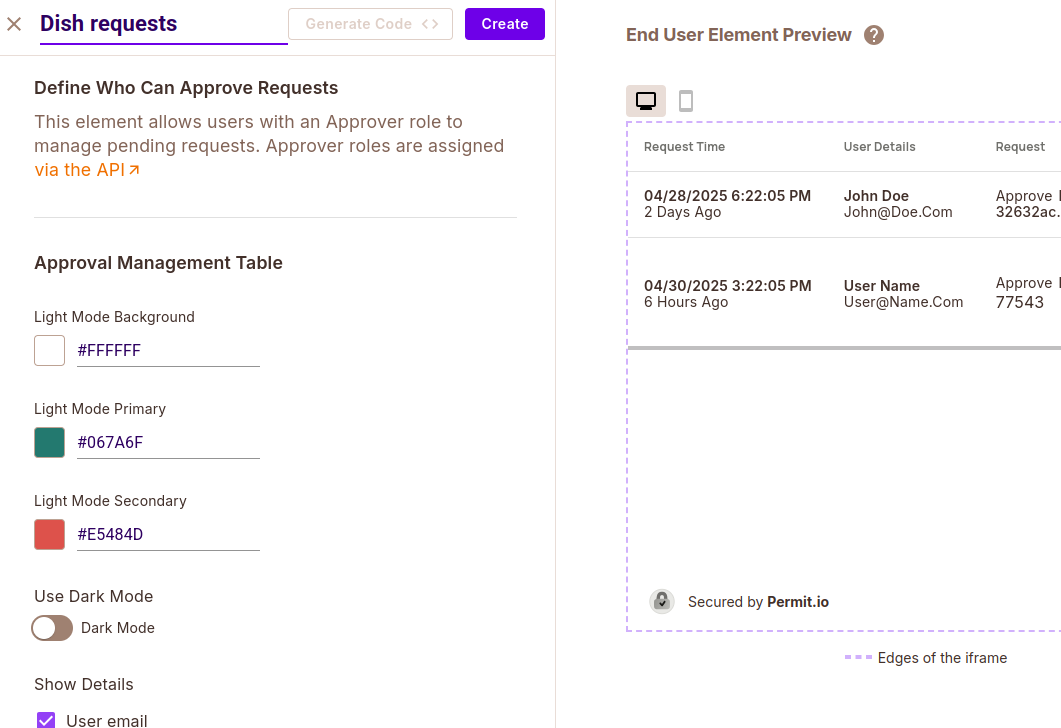Close the Dish requests editor

point(14,24)
